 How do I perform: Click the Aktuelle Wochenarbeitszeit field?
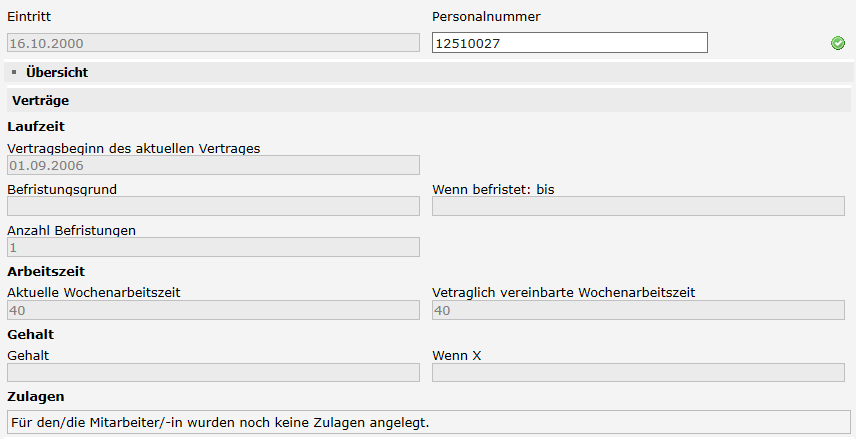(213, 310)
